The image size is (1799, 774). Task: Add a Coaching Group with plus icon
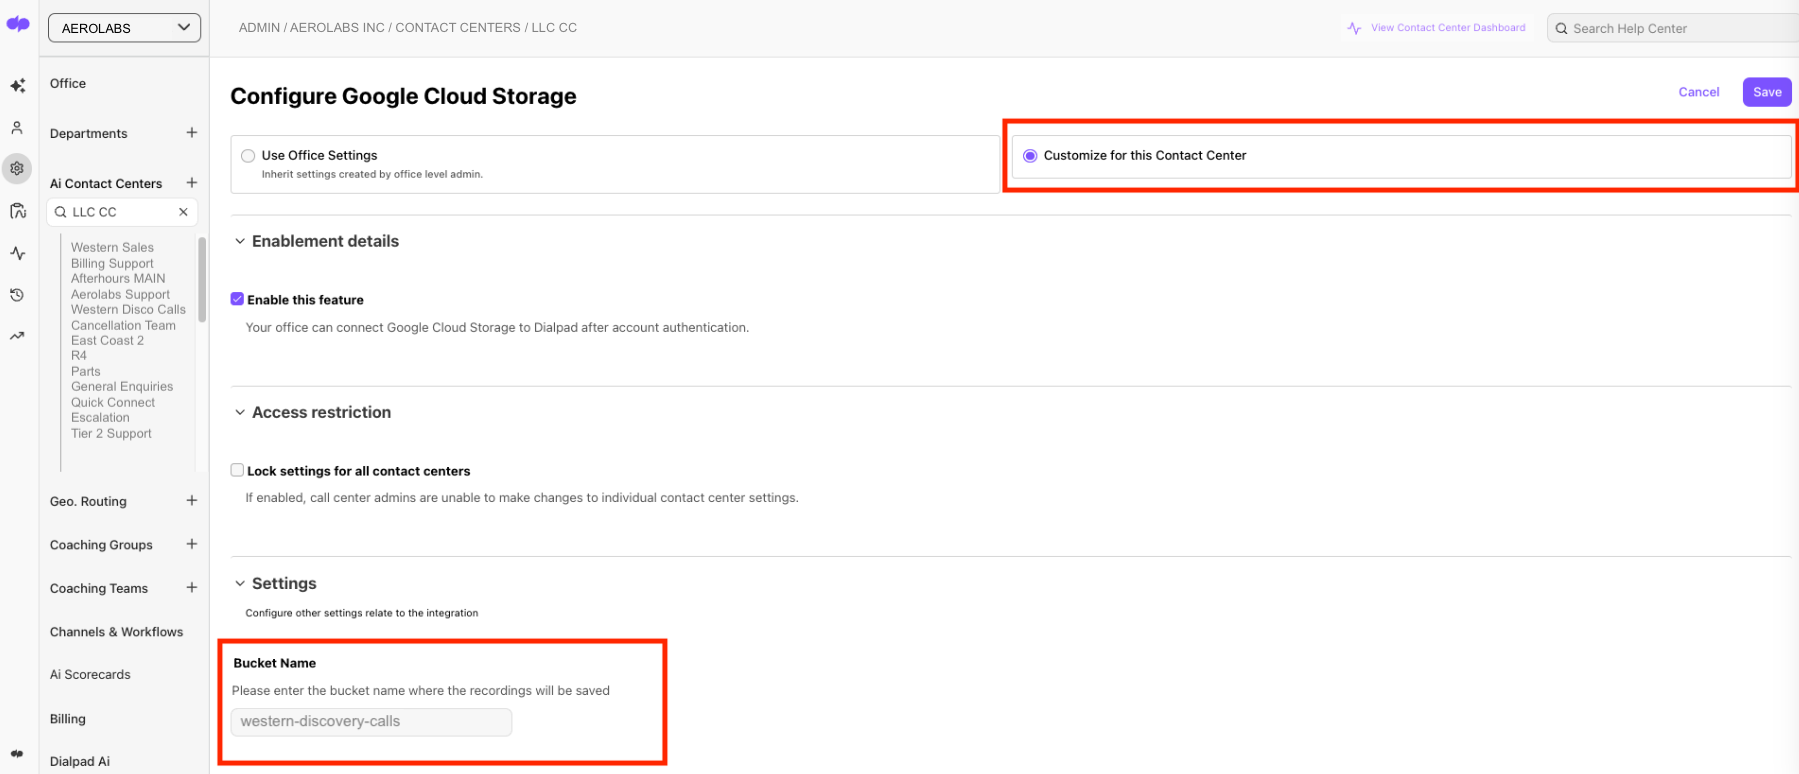(191, 544)
